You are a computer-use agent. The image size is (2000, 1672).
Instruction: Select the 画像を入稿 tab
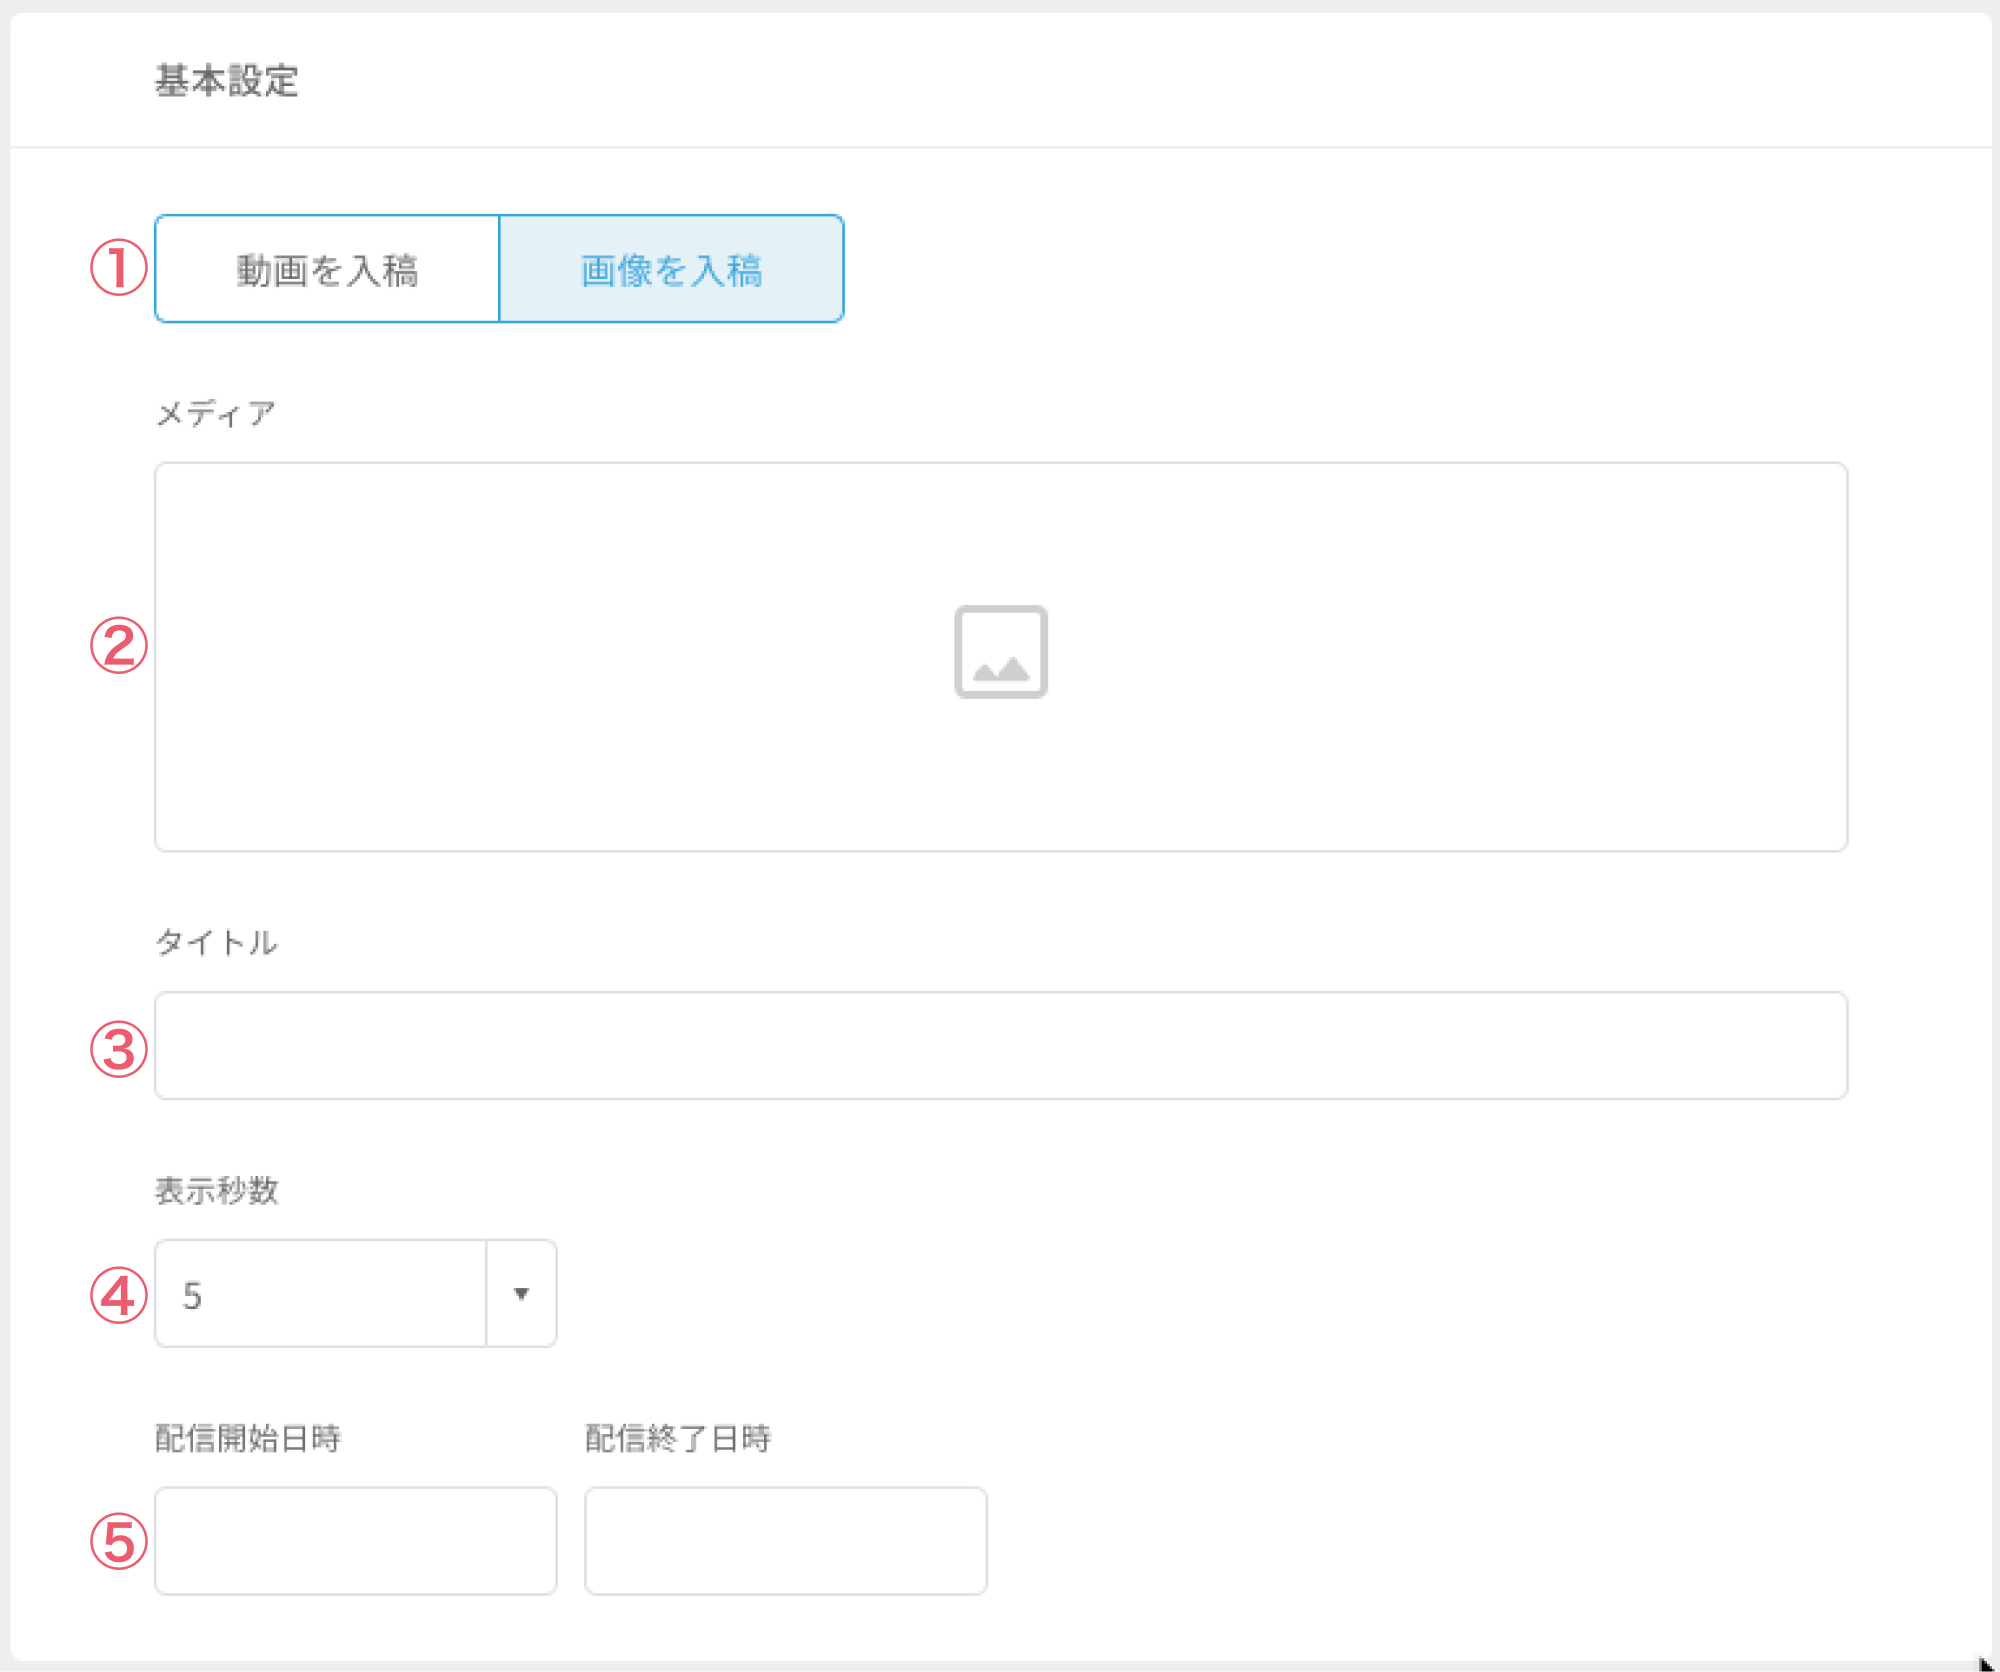point(671,269)
